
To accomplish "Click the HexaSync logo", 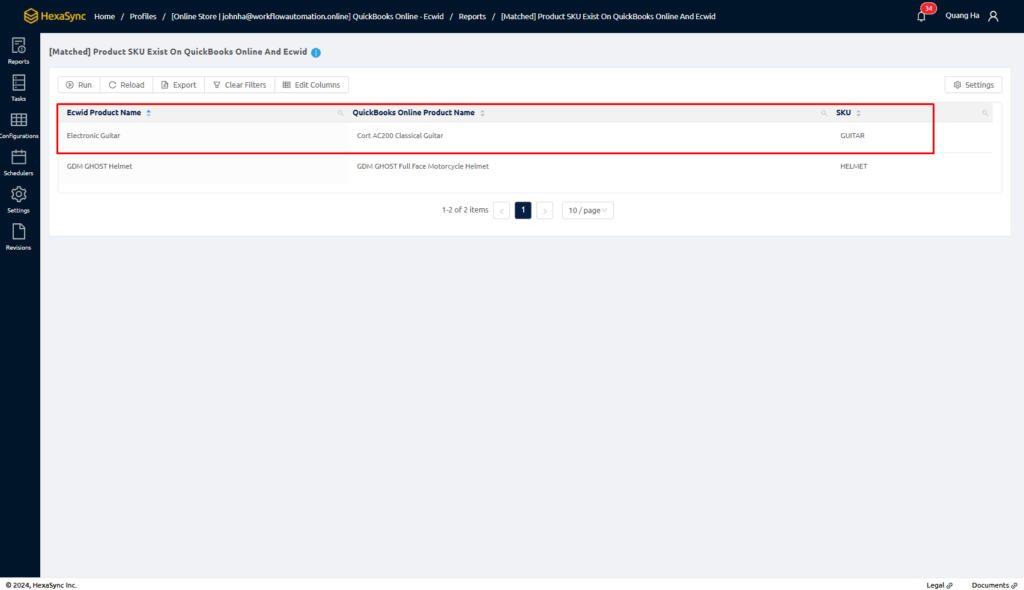I will (x=54, y=16).
